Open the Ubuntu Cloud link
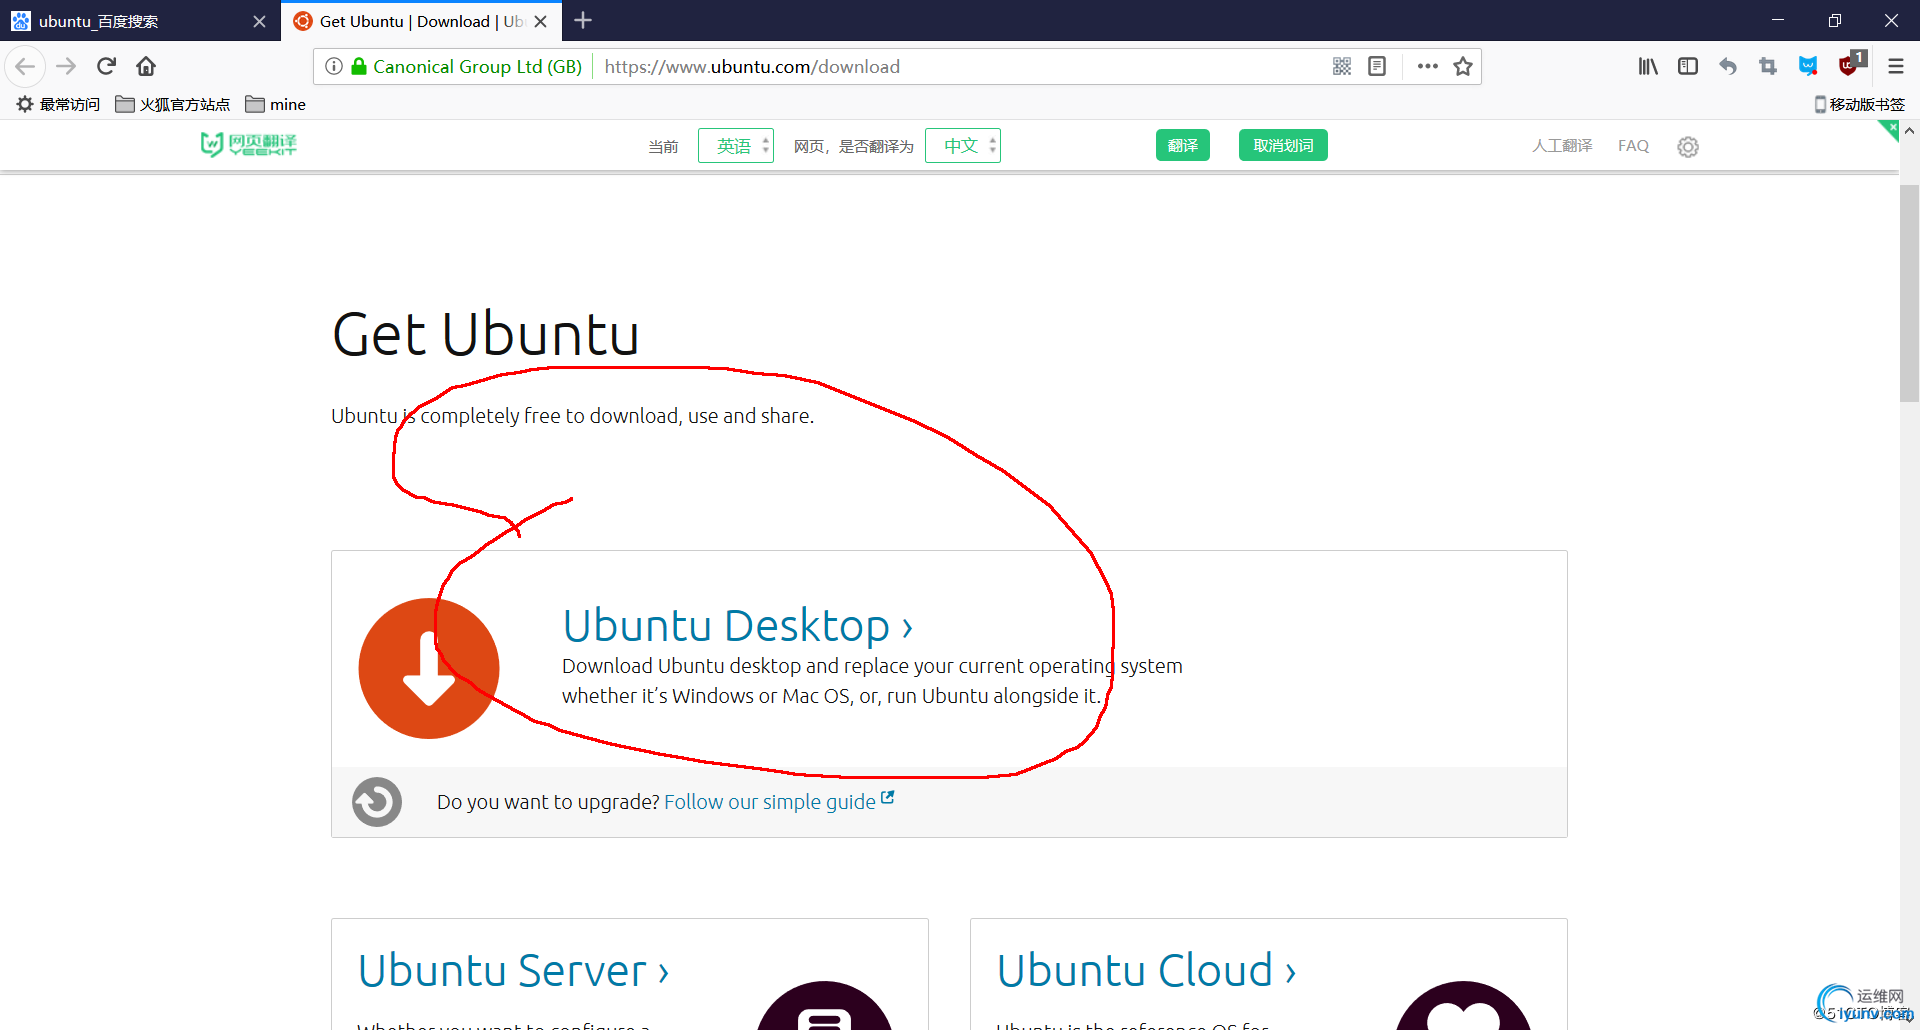Image resolution: width=1920 pixels, height=1030 pixels. 1146,971
